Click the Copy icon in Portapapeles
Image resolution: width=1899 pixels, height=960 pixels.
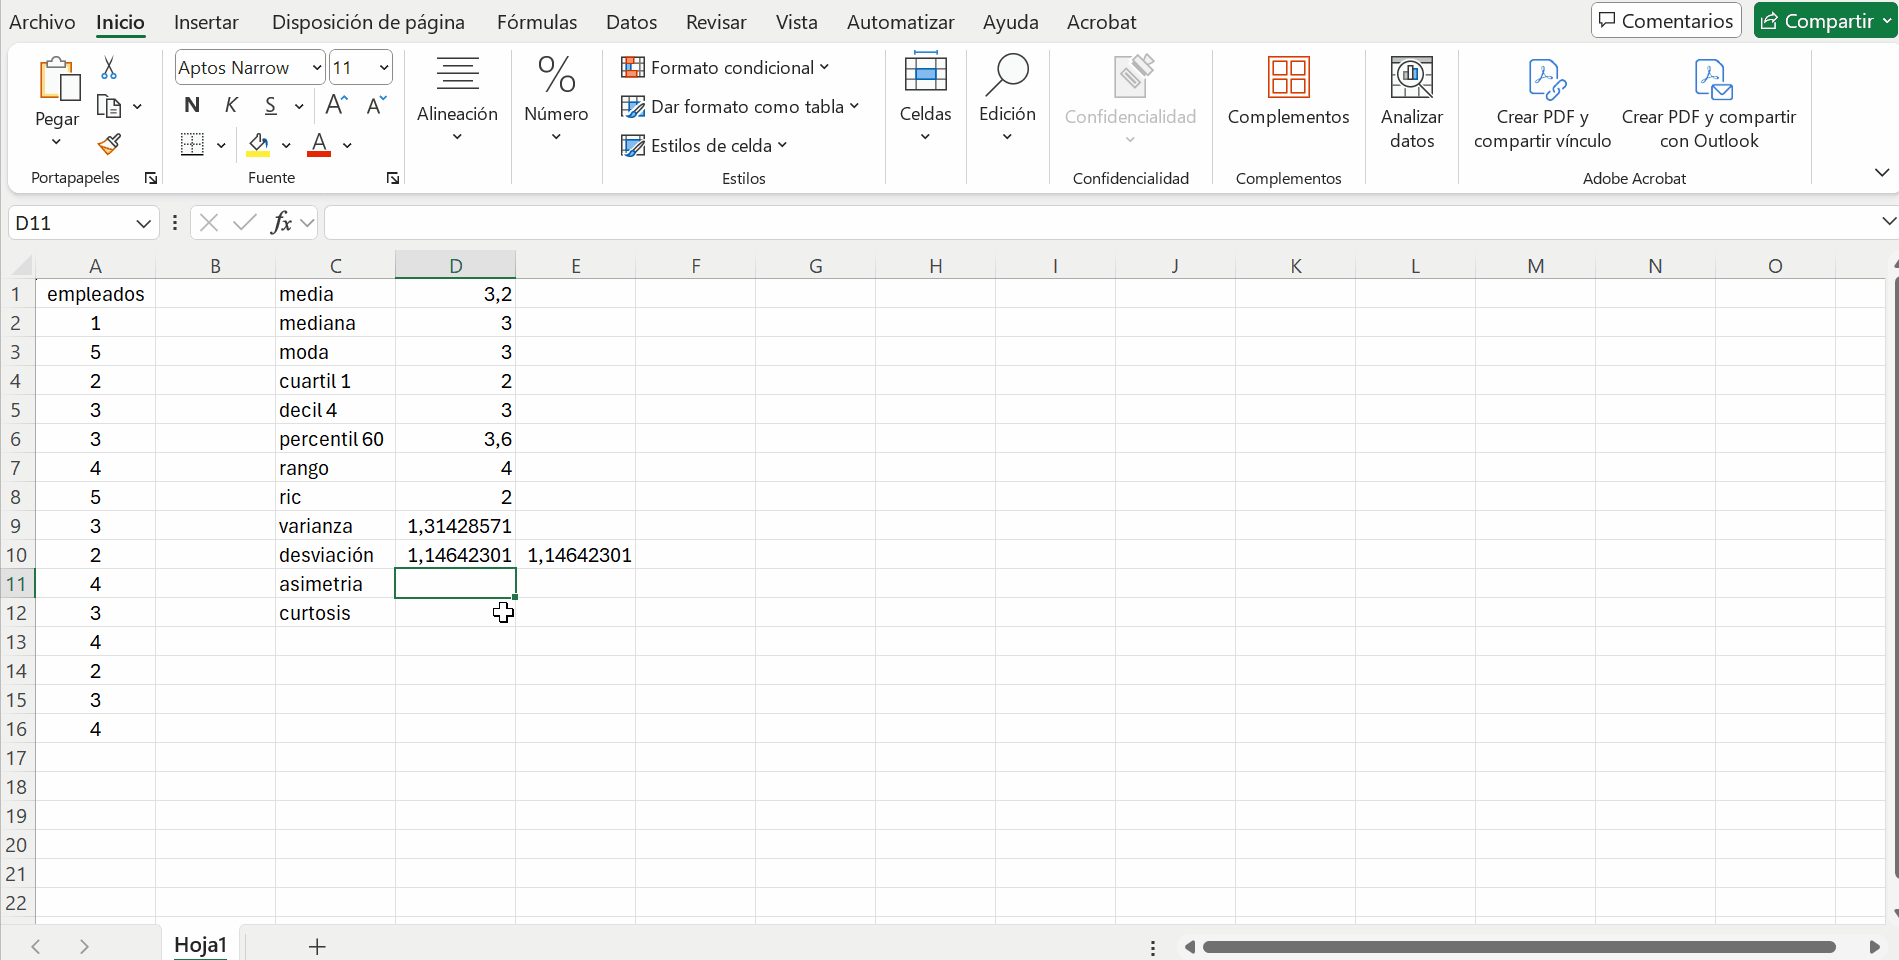coord(108,106)
